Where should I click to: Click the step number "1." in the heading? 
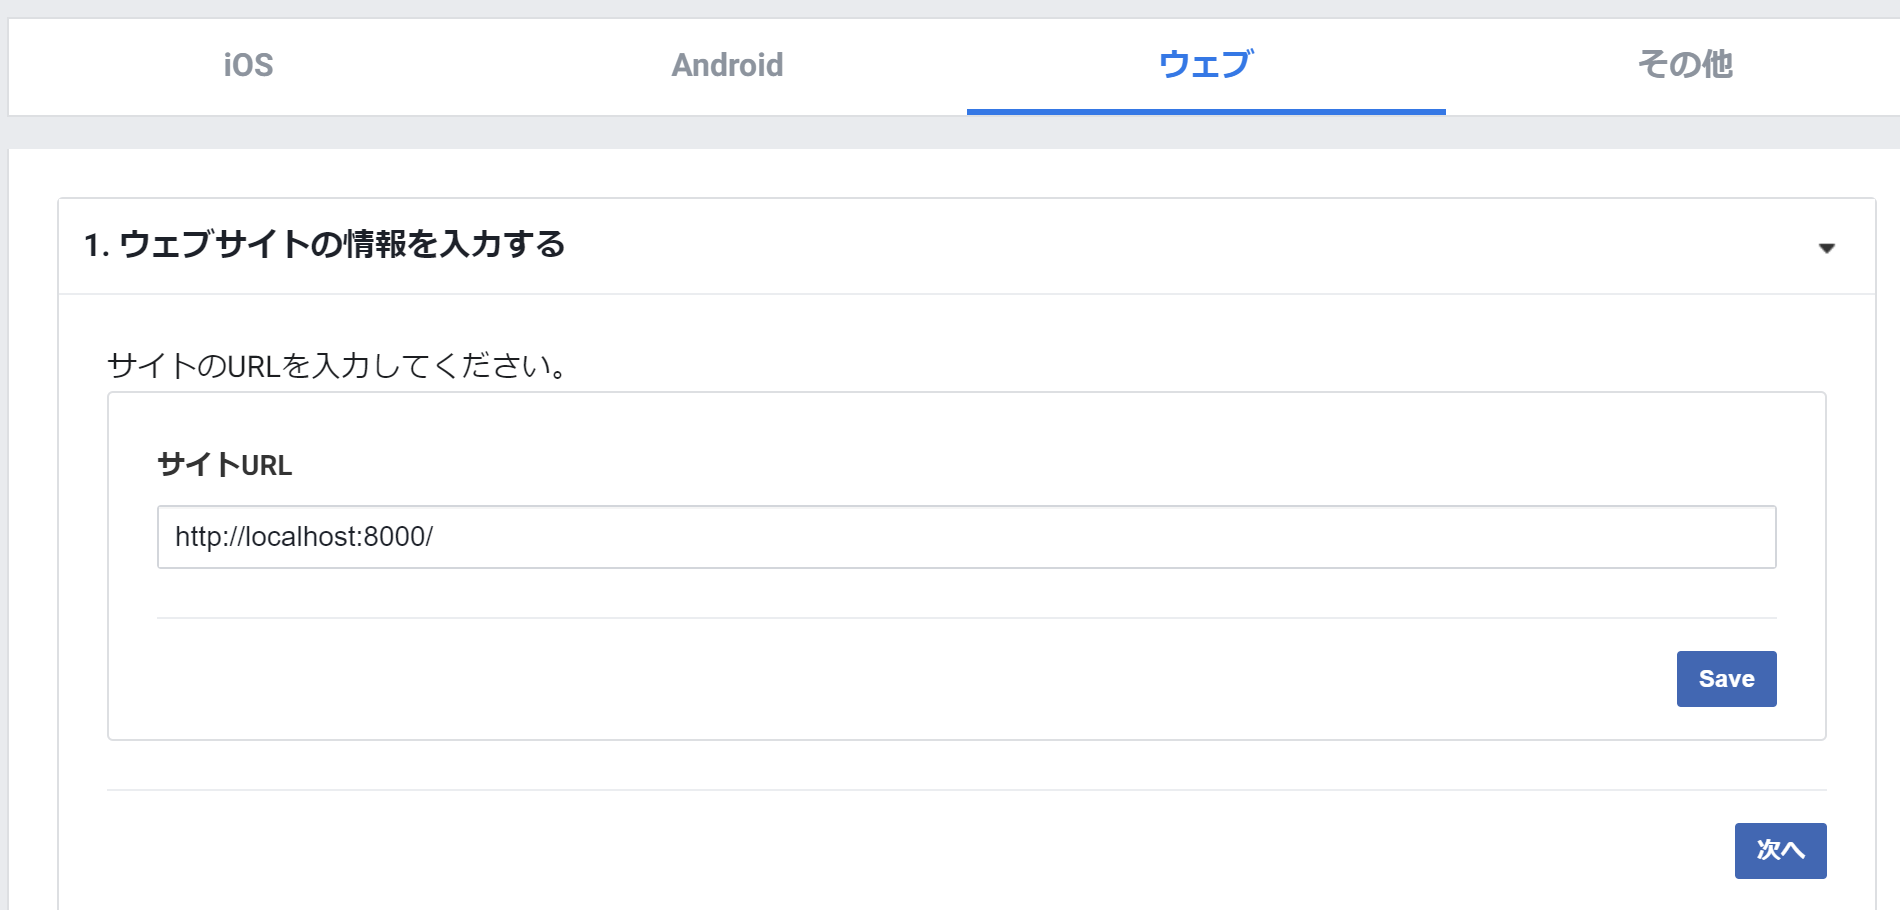[x=96, y=245]
